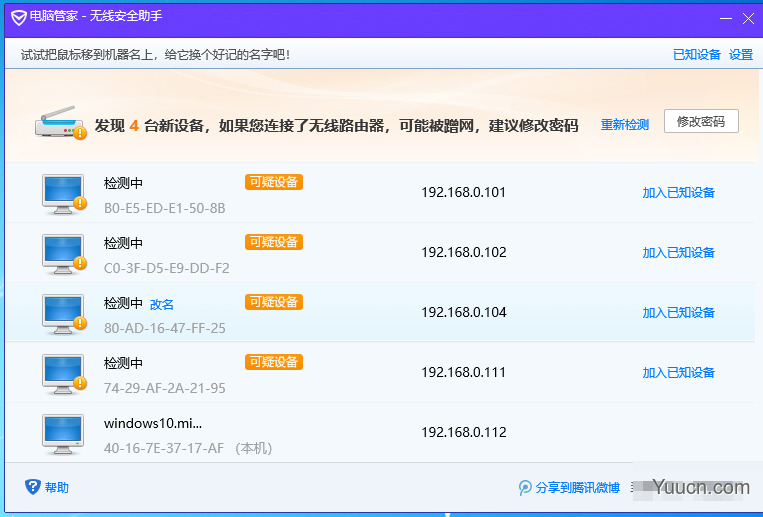Add 192.168.0.104 to known devices
Screen dimensions: 763x517
(678, 313)
